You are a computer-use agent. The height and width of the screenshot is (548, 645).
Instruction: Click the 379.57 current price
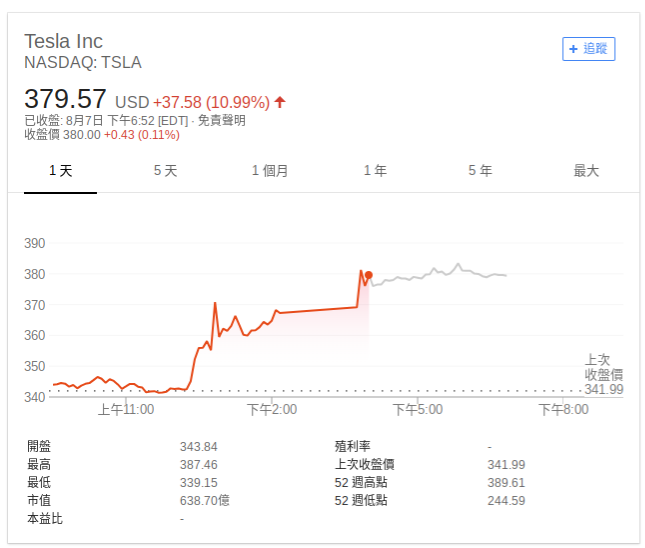pyautogui.click(x=65, y=99)
